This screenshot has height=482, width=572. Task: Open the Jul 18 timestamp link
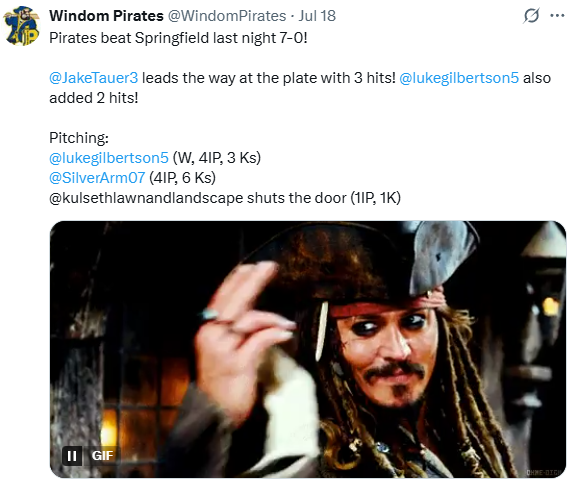point(317,16)
